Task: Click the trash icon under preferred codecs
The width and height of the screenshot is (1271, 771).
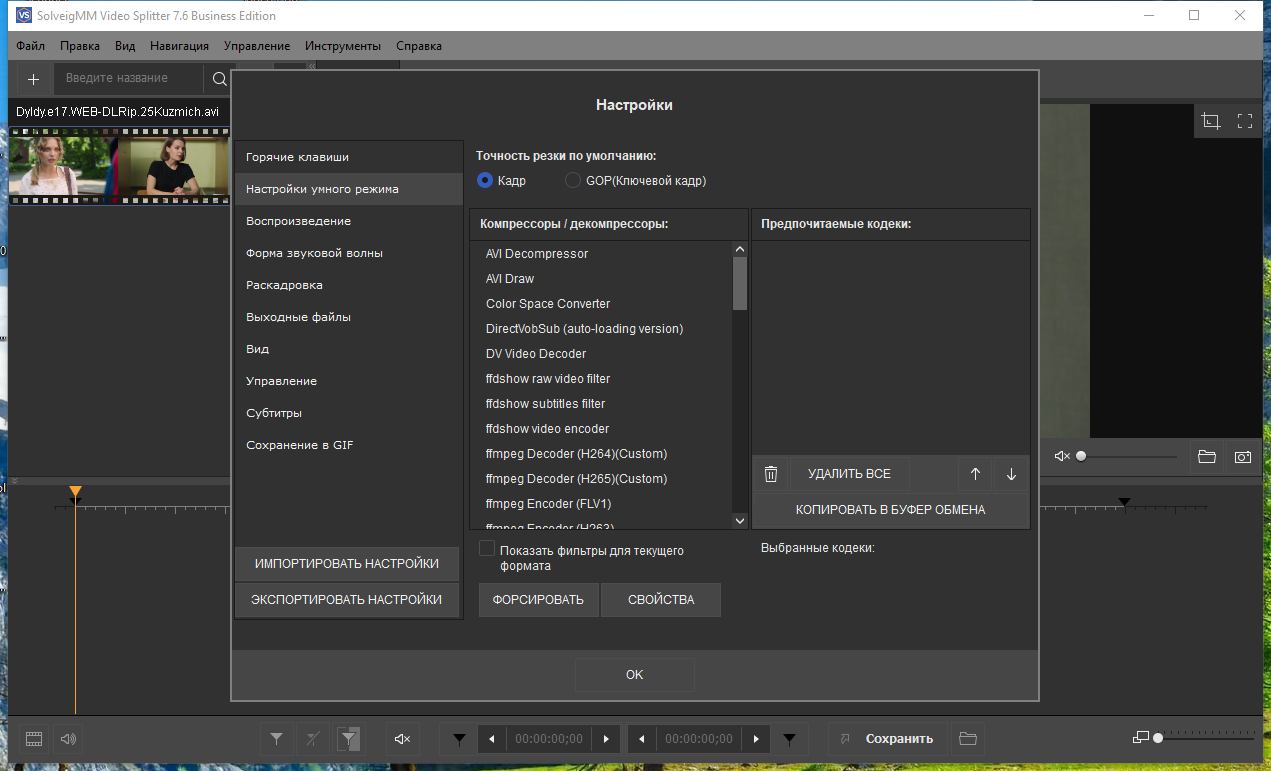Action: (x=771, y=474)
